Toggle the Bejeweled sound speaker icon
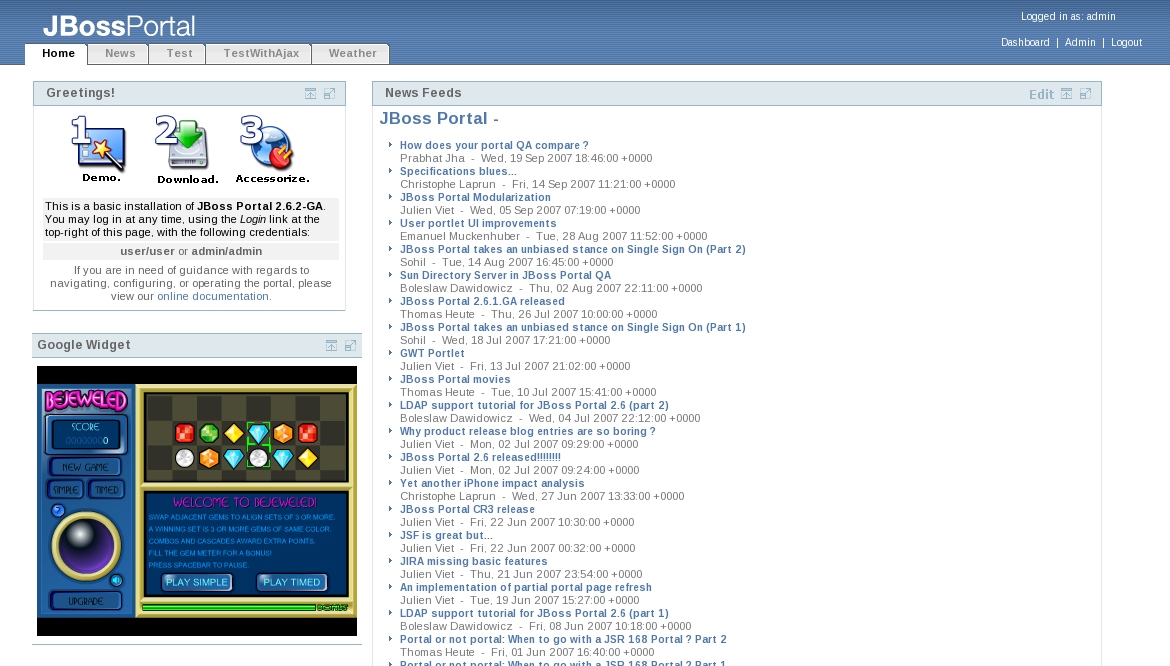 116,580
